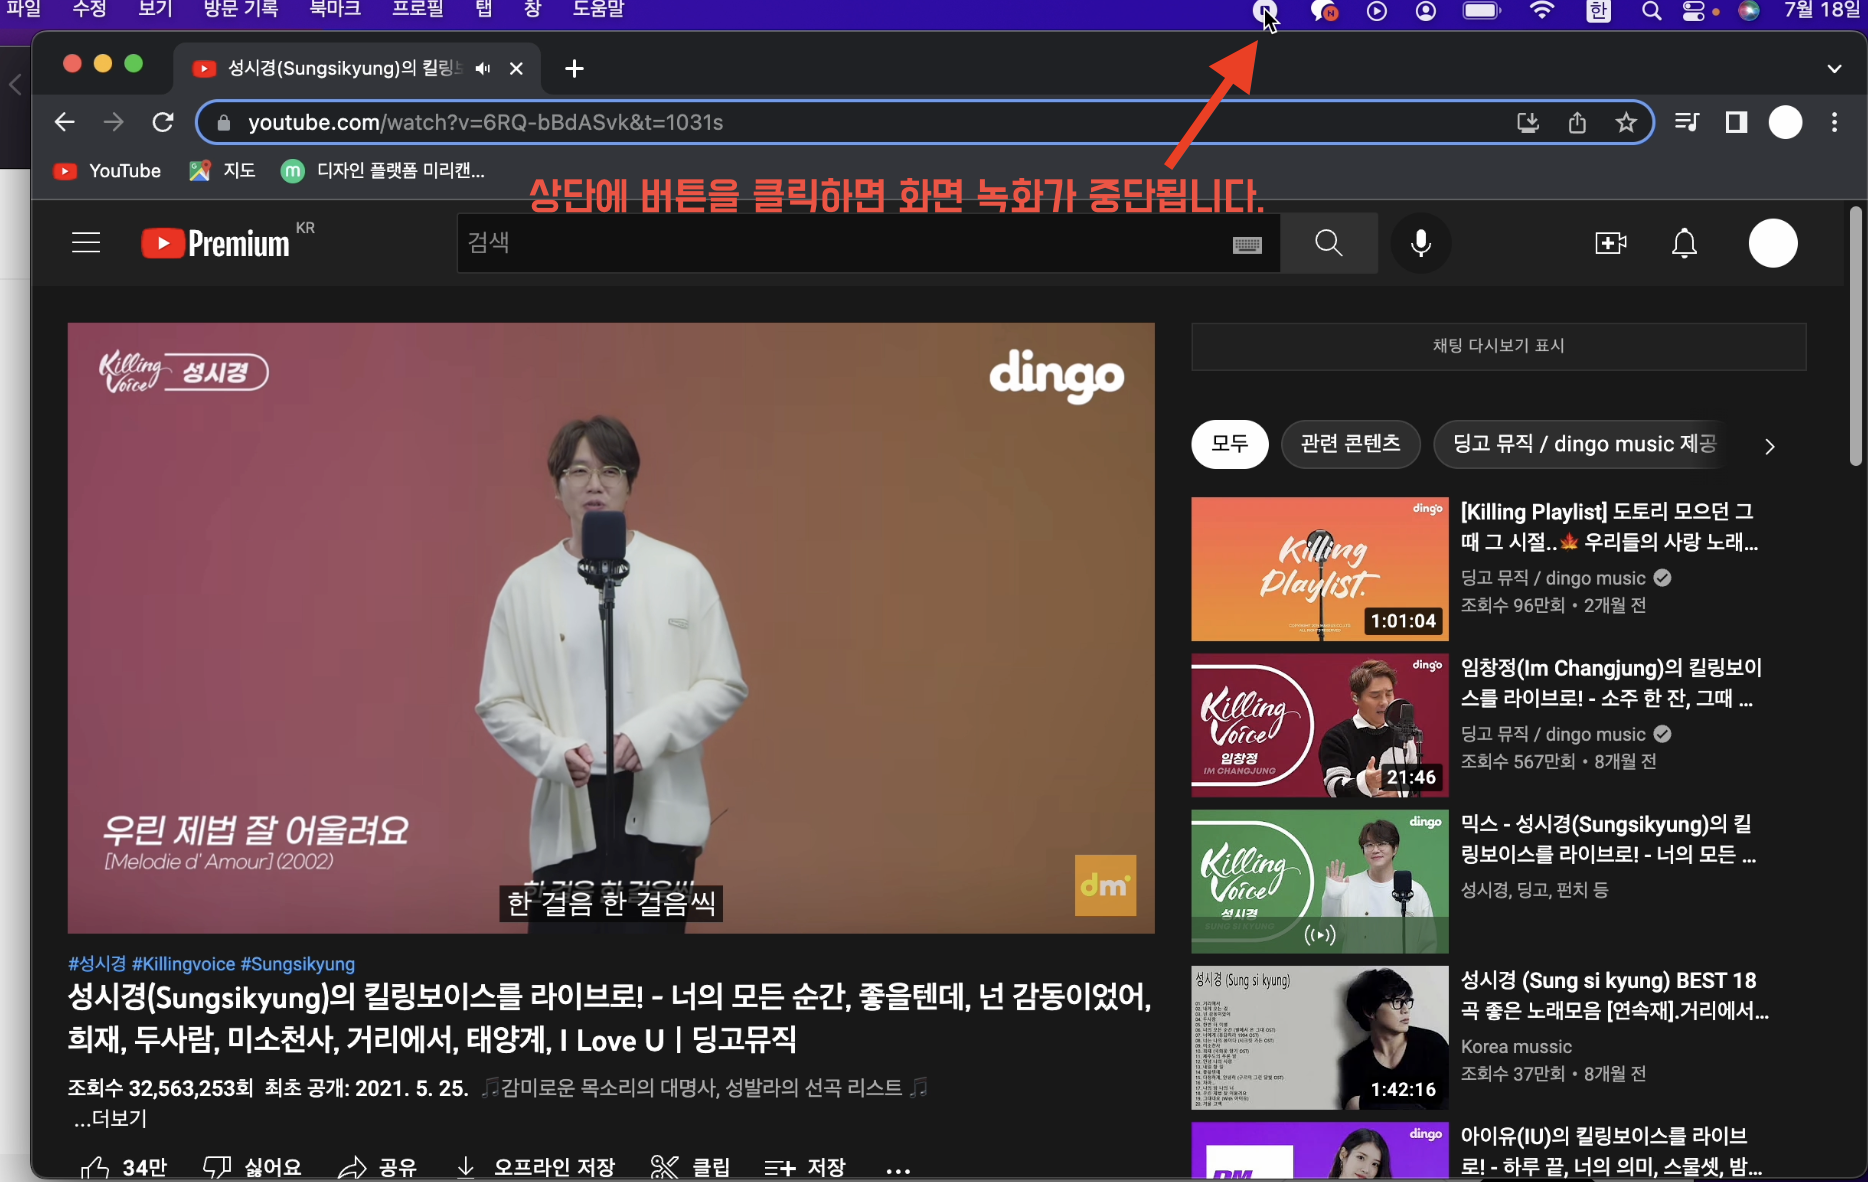Open the create video icon

pyautogui.click(x=1611, y=243)
